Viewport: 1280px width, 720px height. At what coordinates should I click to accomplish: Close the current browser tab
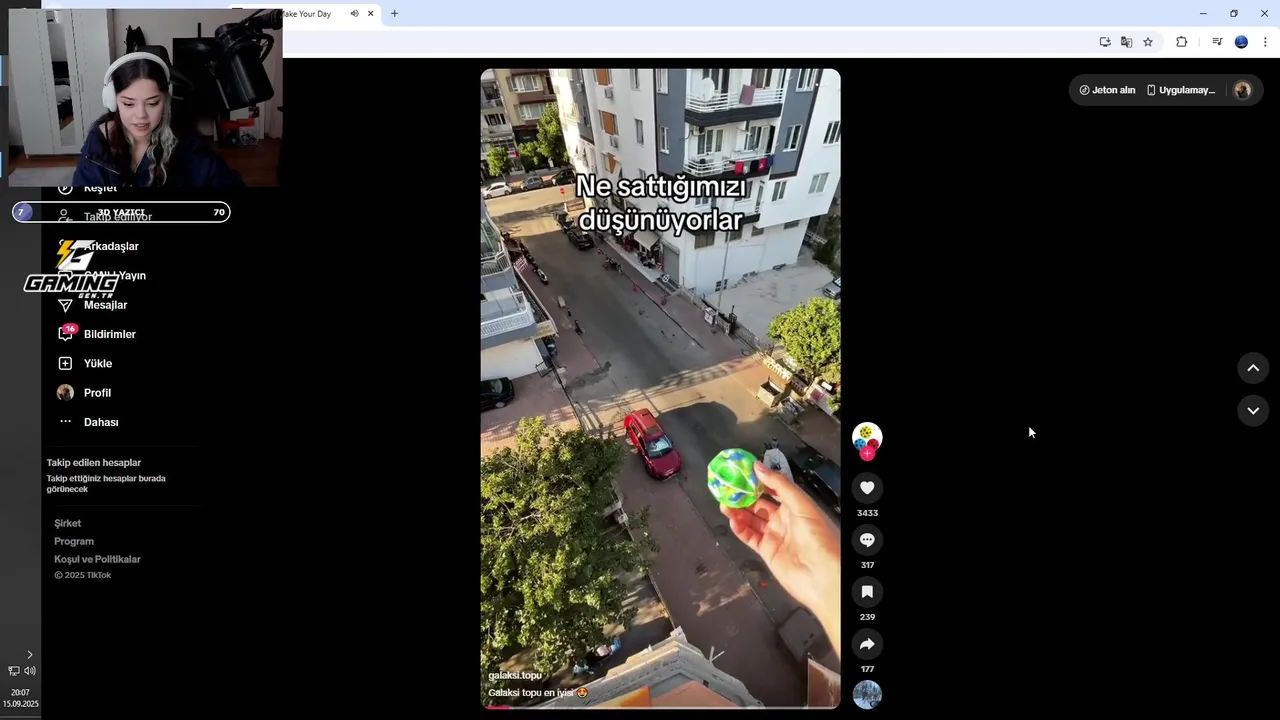coord(371,14)
